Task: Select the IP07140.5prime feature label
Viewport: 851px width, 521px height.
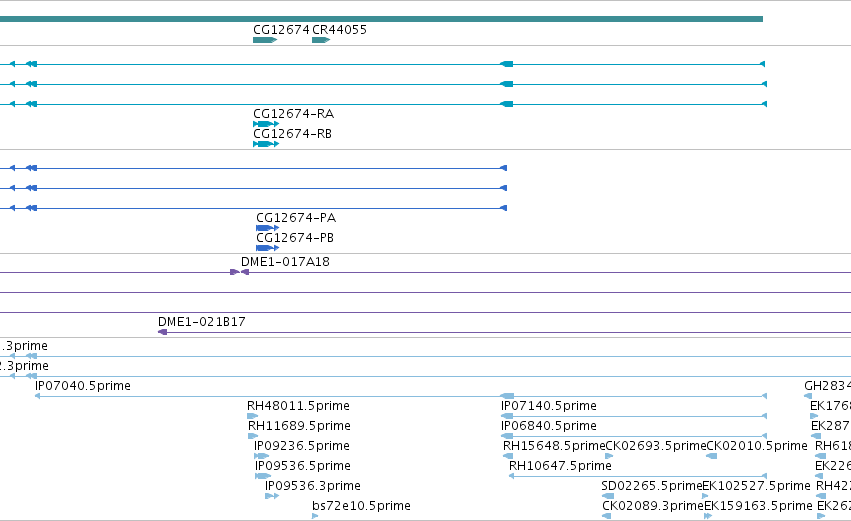Action: tap(548, 406)
